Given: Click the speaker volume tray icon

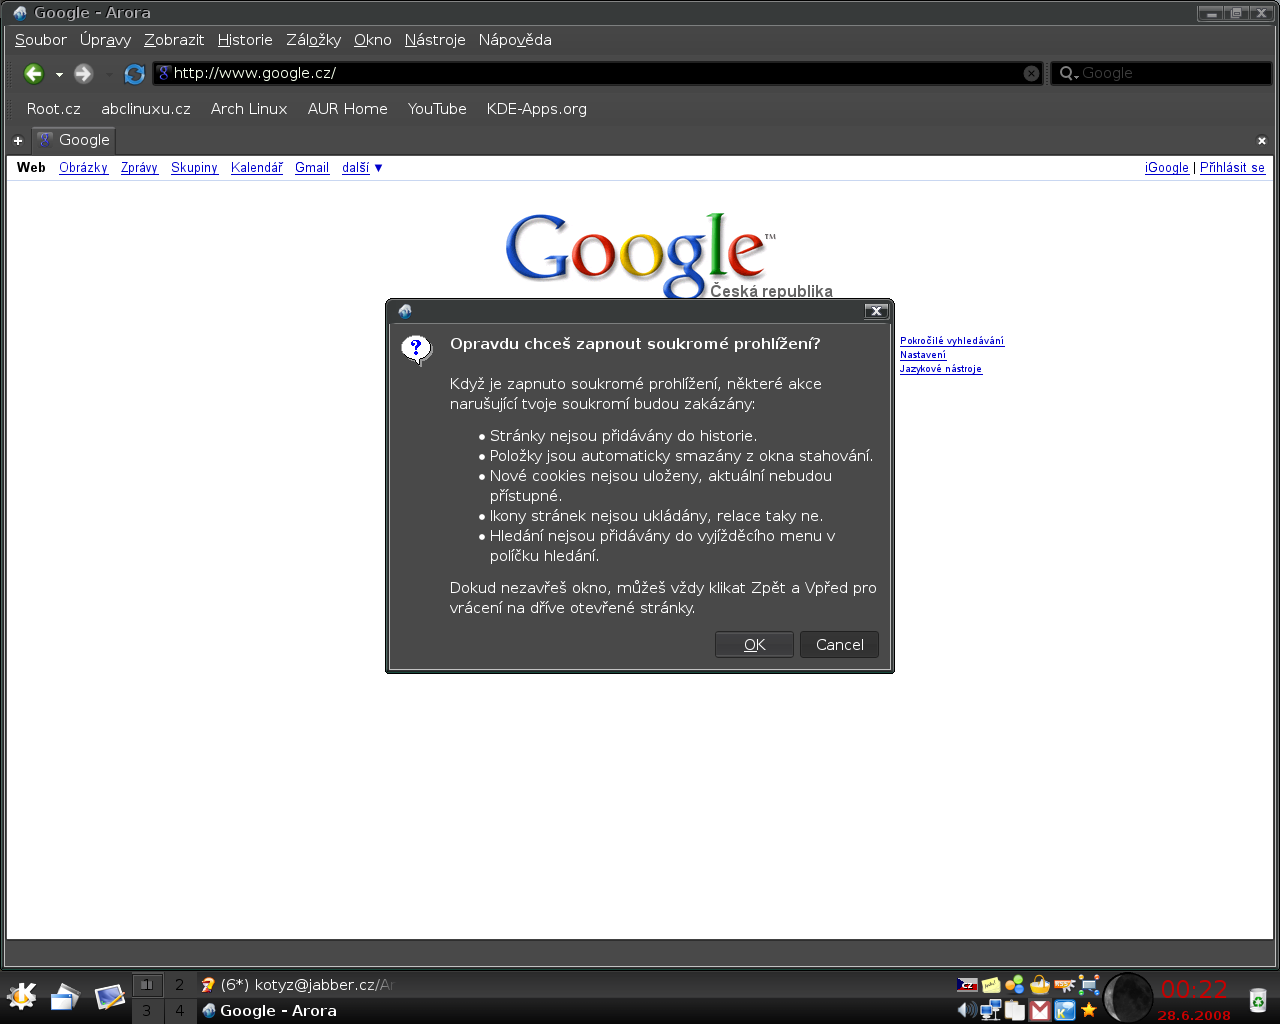Looking at the screenshot, I should [x=966, y=1010].
